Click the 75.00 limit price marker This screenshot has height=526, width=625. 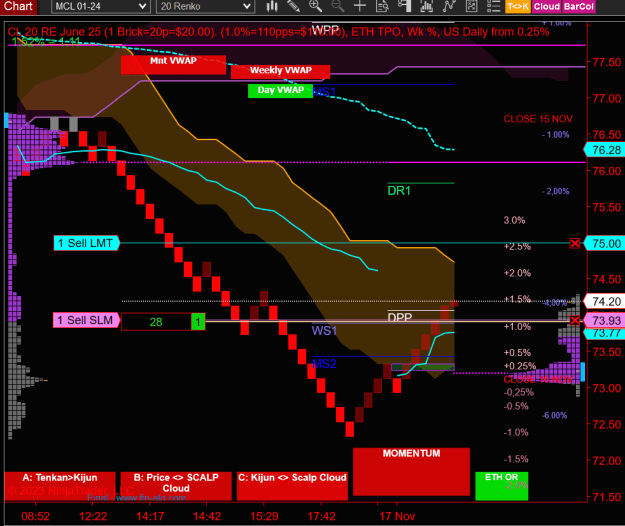pos(606,243)
